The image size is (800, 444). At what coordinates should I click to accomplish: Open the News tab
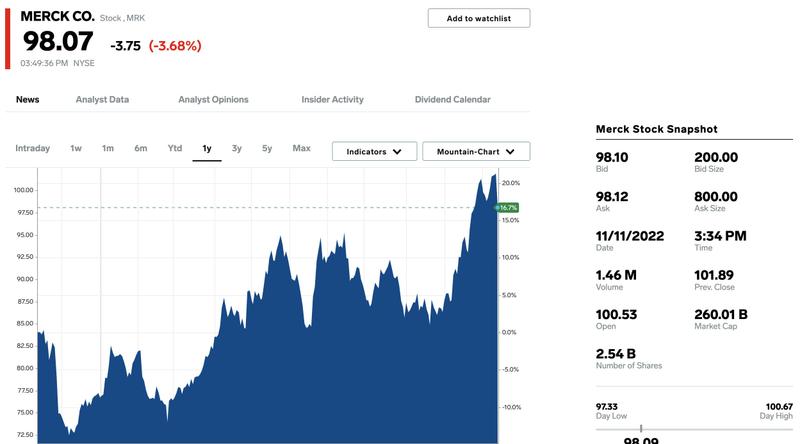coord(28,100)
